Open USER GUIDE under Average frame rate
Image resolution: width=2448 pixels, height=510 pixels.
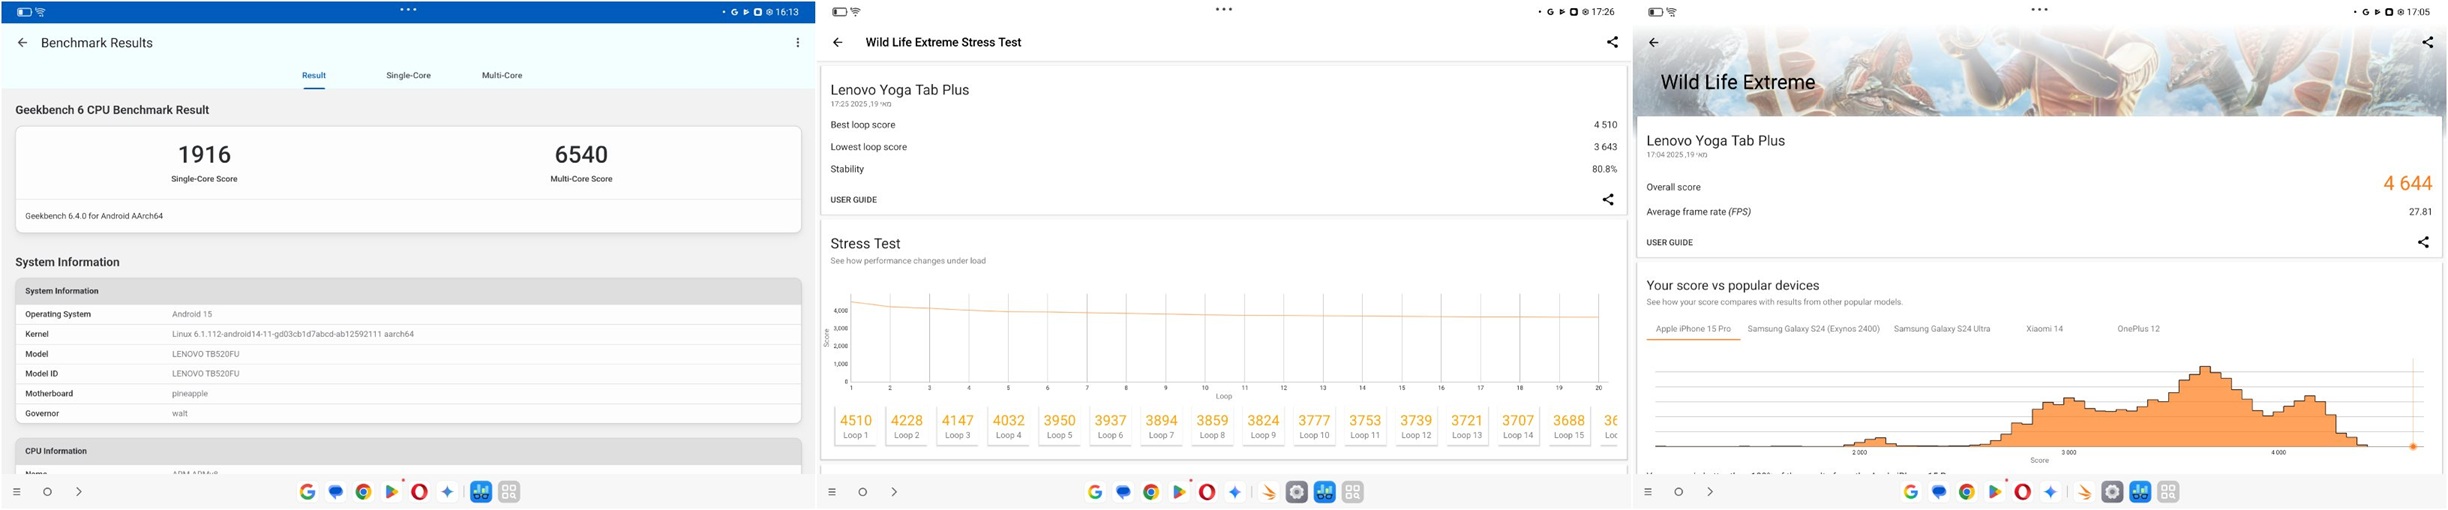click(1669, 243)
